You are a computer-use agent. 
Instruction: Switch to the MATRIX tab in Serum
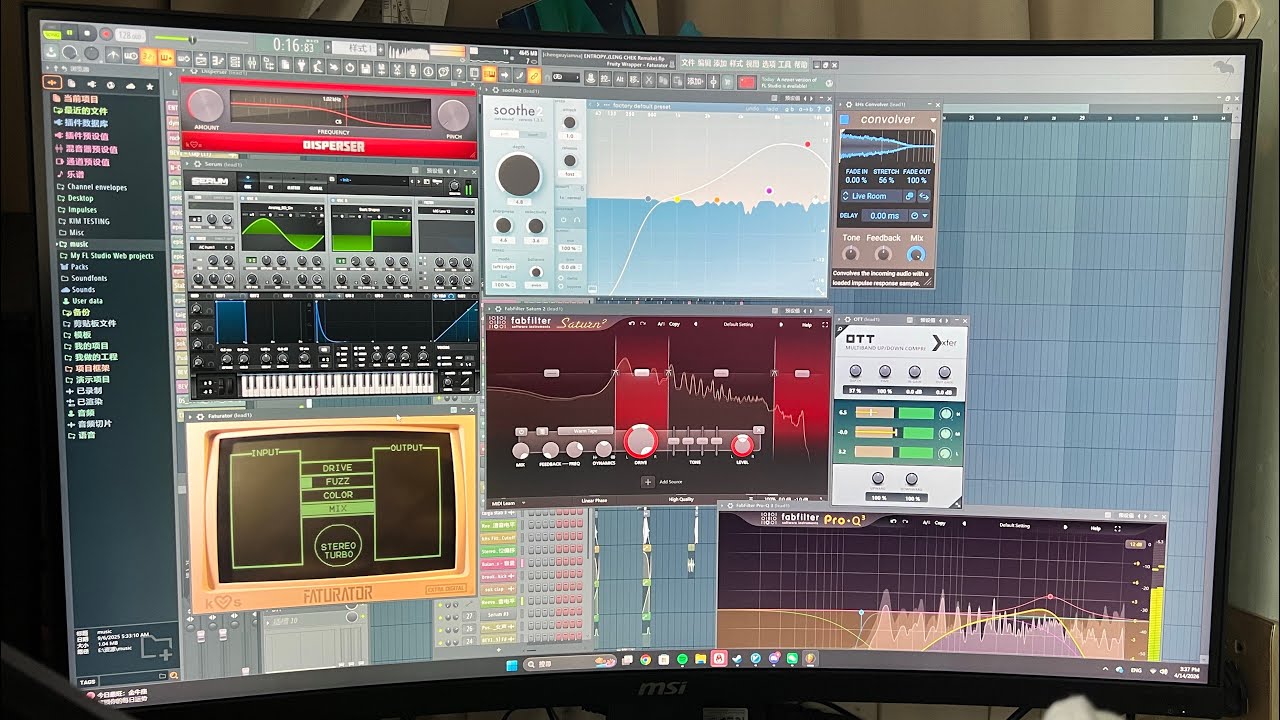click(x=294, y=184)
